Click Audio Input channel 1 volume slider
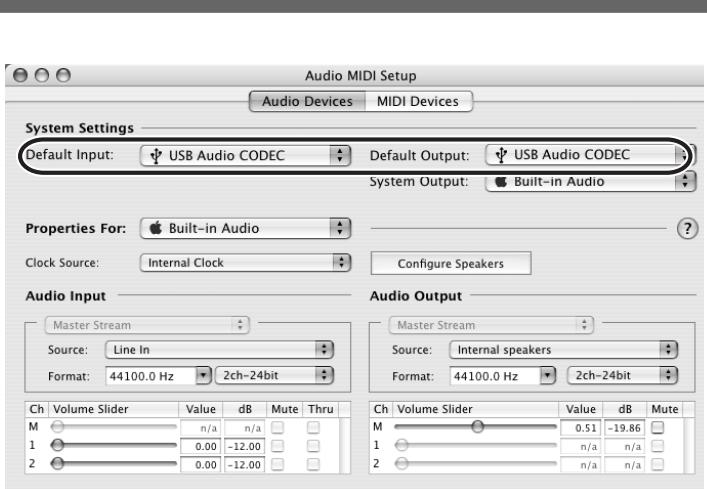This screenshot has height=489, width=707. (x=113, y=445)
